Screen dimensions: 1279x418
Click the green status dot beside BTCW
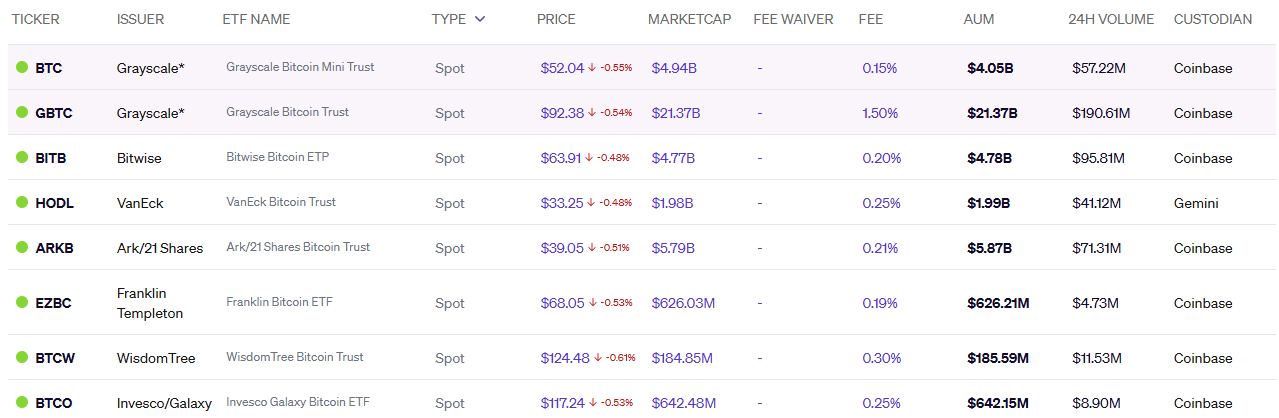tap(22, 358)
